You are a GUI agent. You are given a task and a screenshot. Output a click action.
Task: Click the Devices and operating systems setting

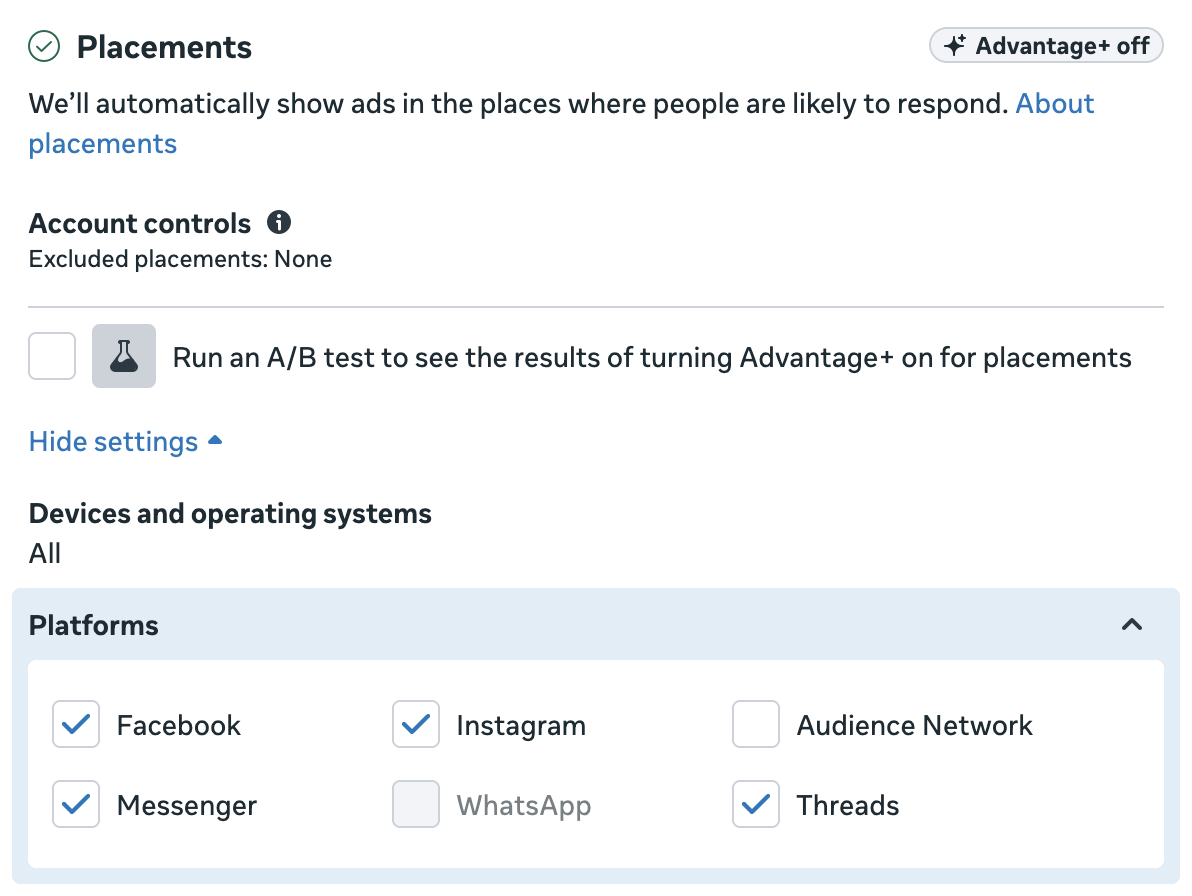pos(230,514)
